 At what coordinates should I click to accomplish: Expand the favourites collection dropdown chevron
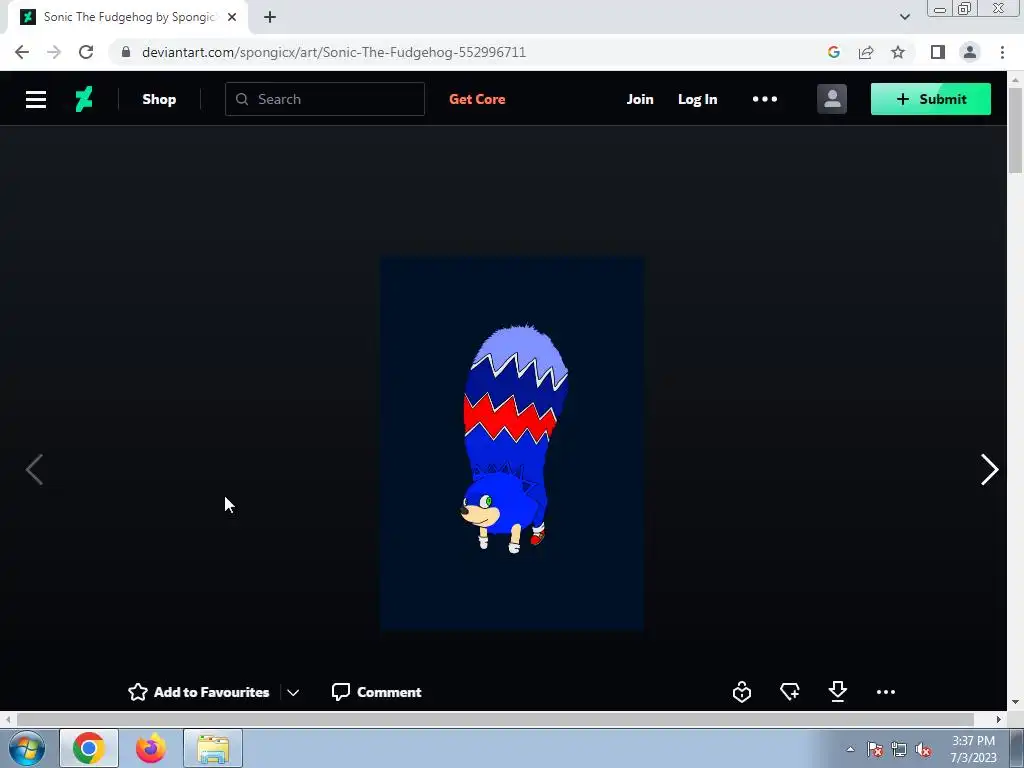293,692
